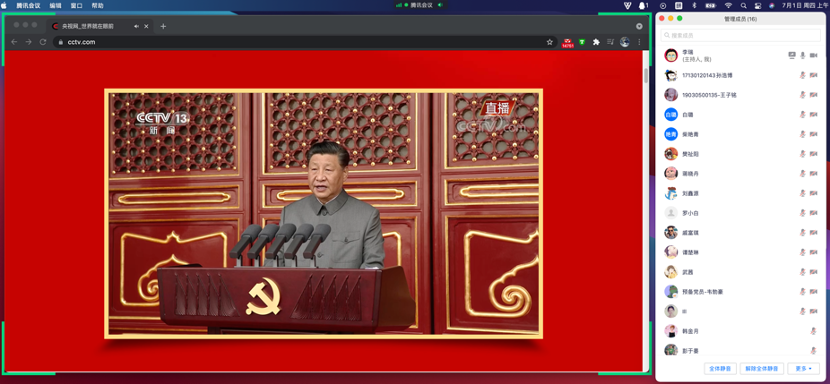Click the 解除全体静音 button
Viewport: 830px width, 384px height.
click(762, 369)
